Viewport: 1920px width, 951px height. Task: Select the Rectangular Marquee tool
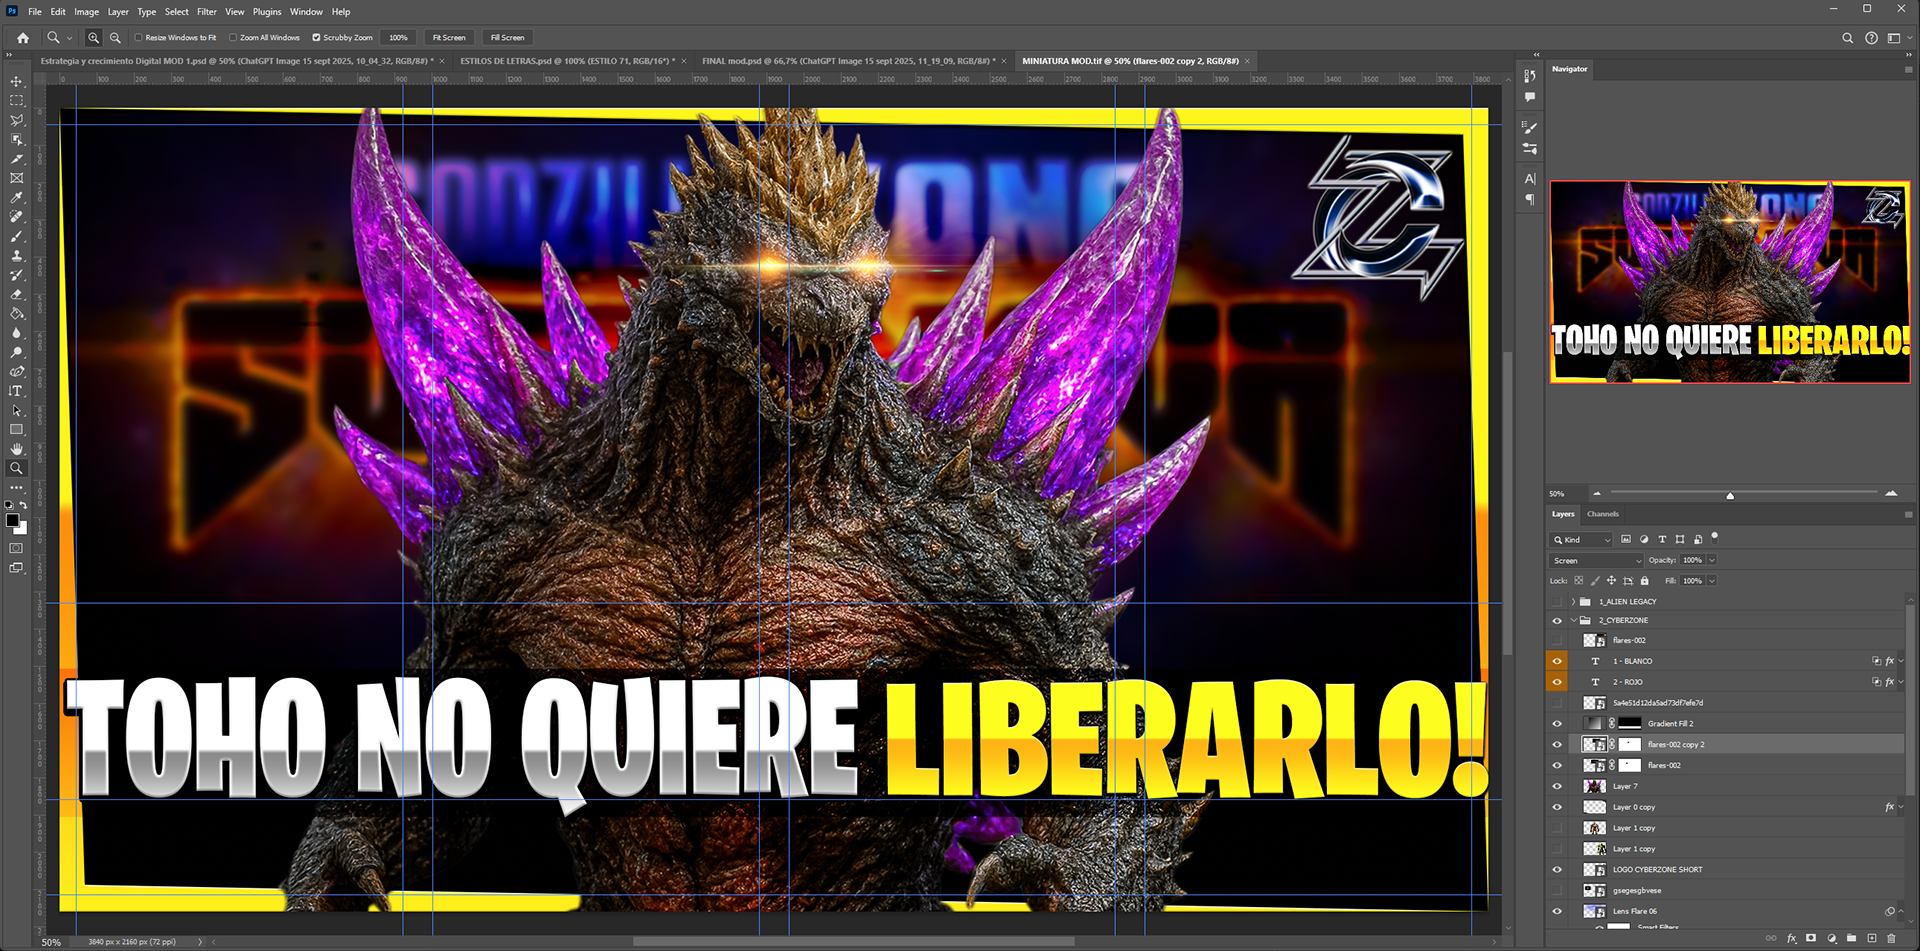point(16,101)
